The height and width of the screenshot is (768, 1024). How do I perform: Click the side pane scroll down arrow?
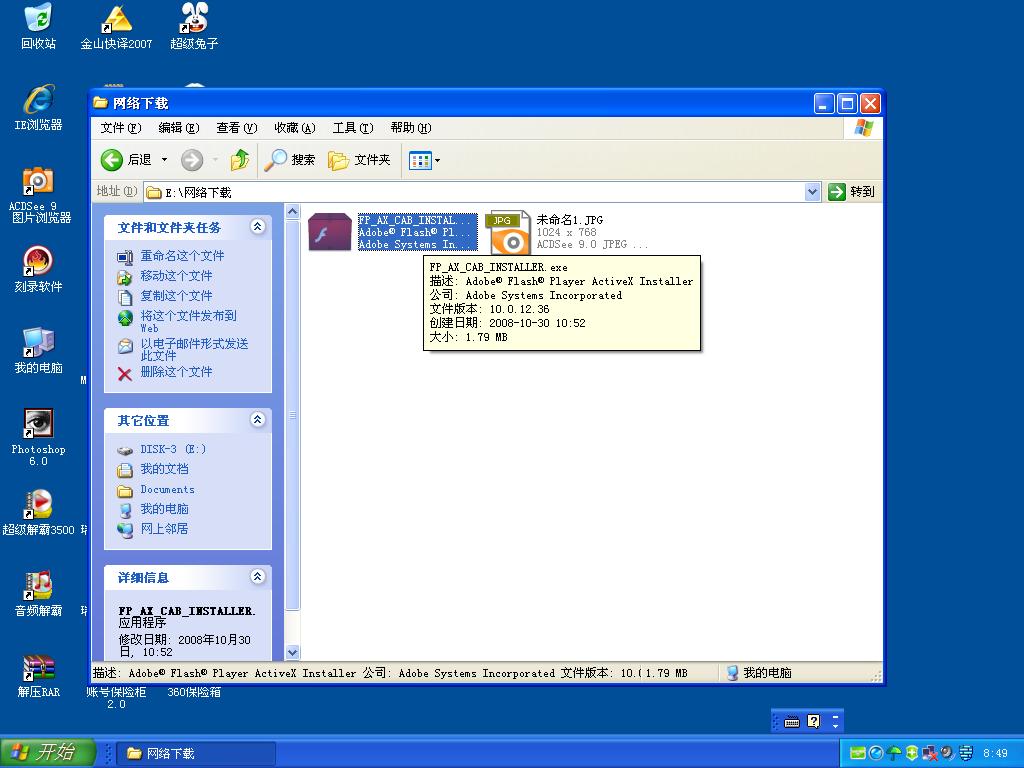293,652
